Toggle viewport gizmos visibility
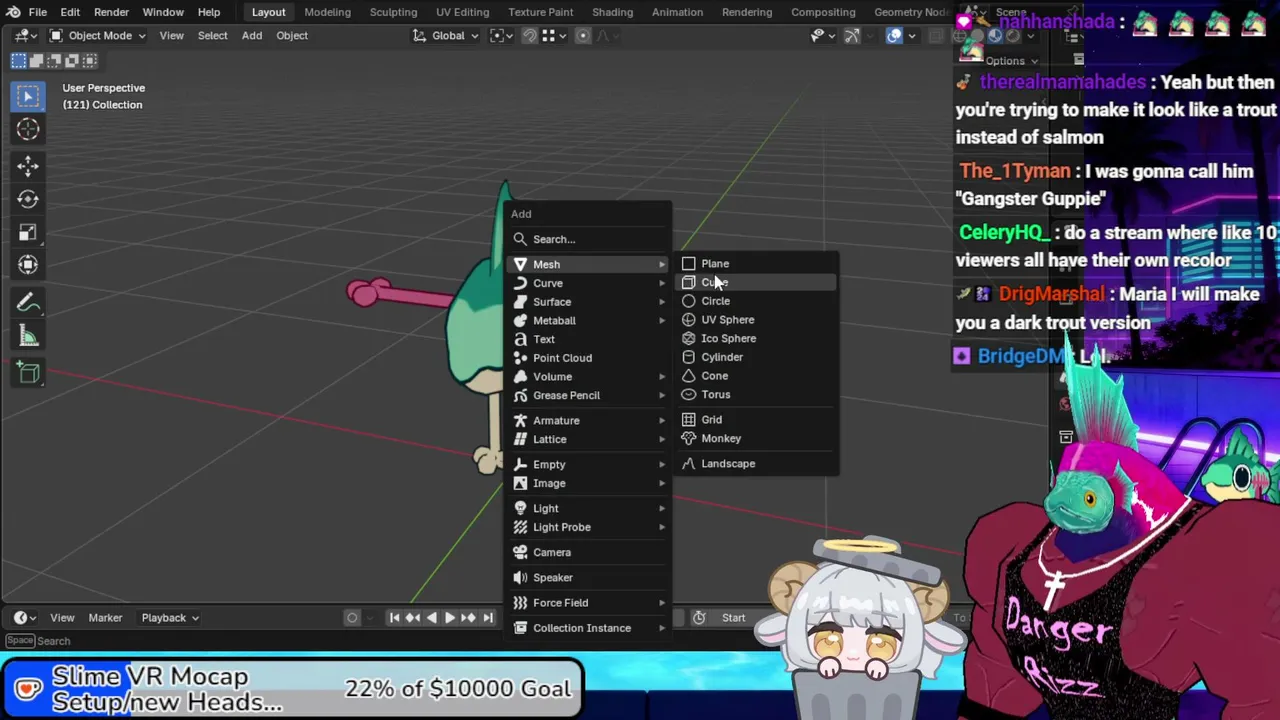This screenshot has width=1280, height=720. pos(851,36)
